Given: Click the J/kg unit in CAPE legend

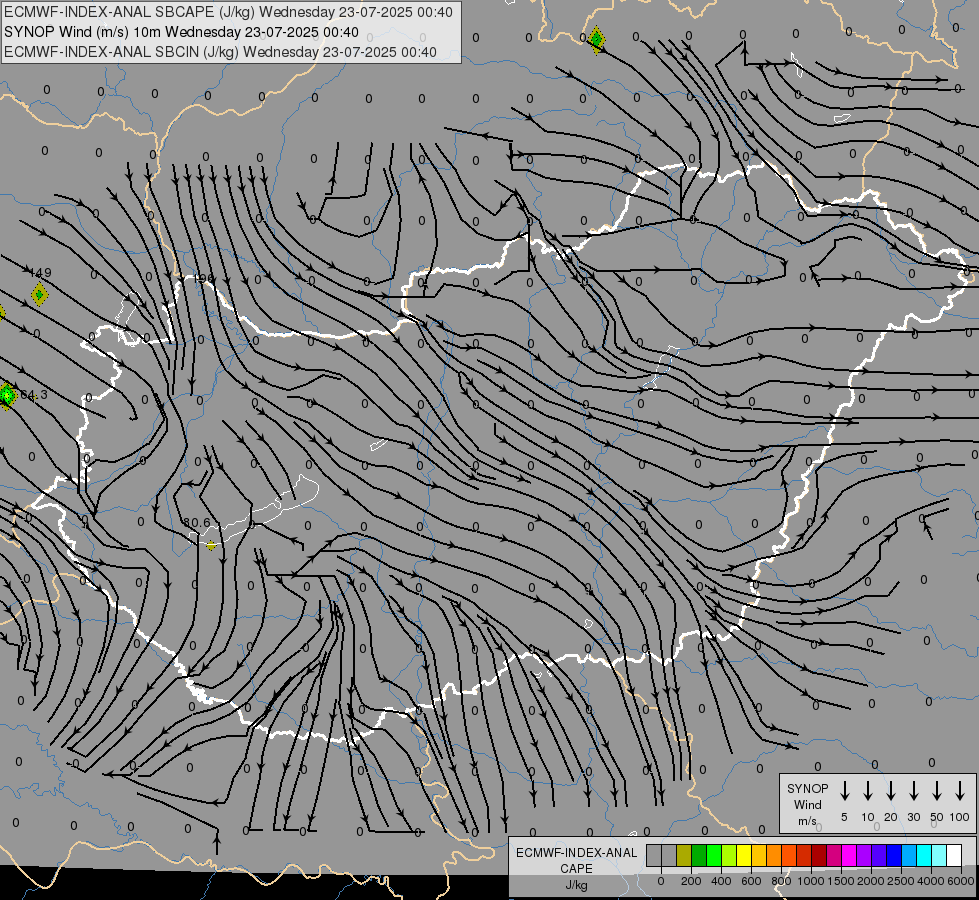Looking at the screenshot, I should coord(576,885).
